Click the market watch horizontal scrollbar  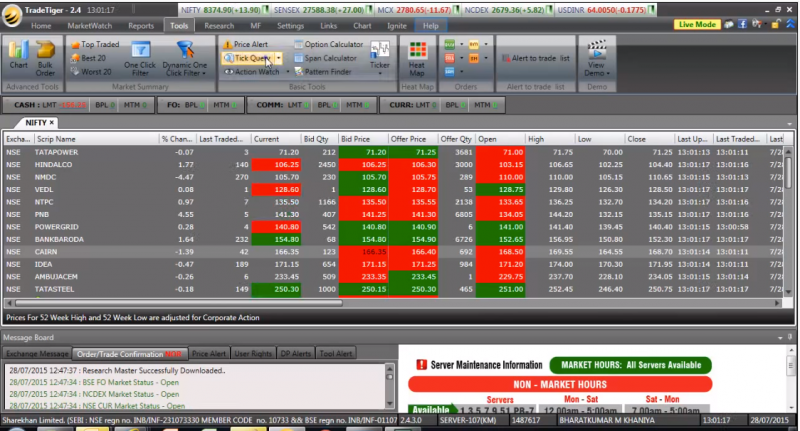pos(179,303)
